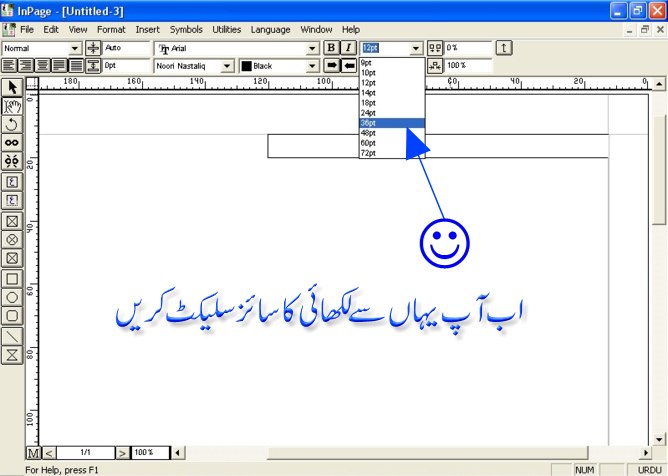Go to the next page button
This screenshot has width=668, height=476.
click(122, 453)
